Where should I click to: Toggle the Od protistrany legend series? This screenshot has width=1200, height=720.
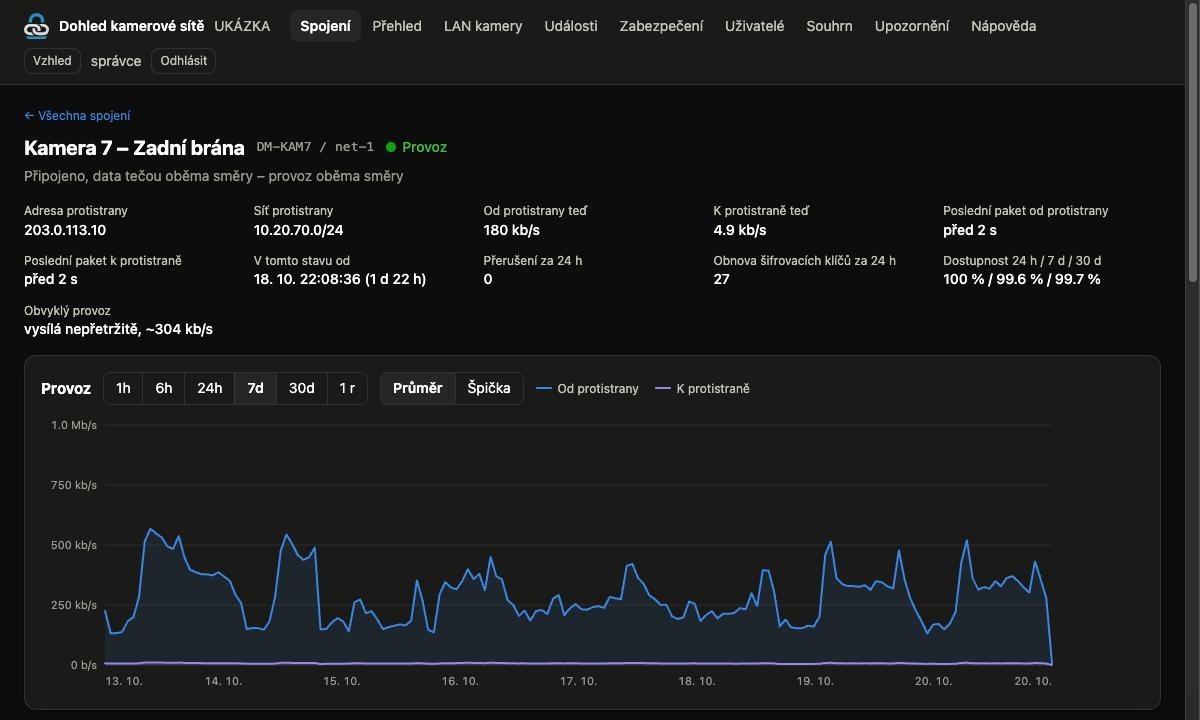587,388
